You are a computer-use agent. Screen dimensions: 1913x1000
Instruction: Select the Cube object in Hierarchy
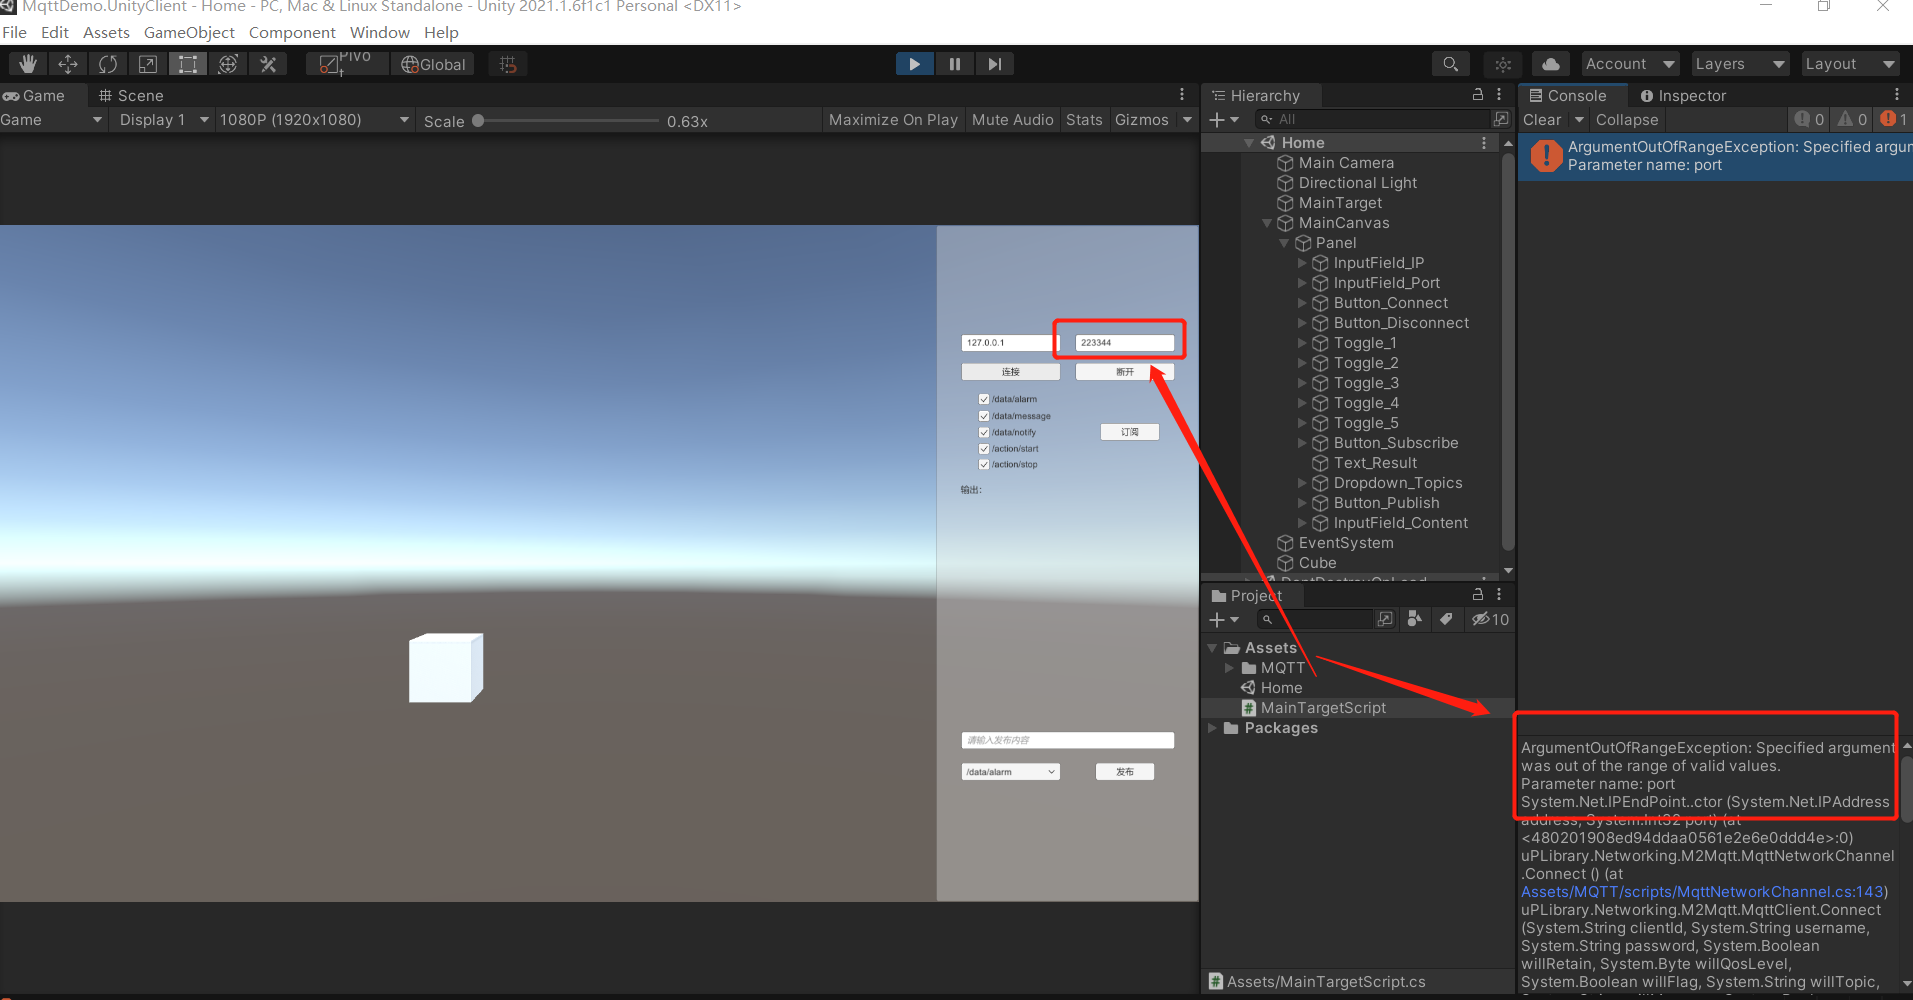[x=1317, y=562]
